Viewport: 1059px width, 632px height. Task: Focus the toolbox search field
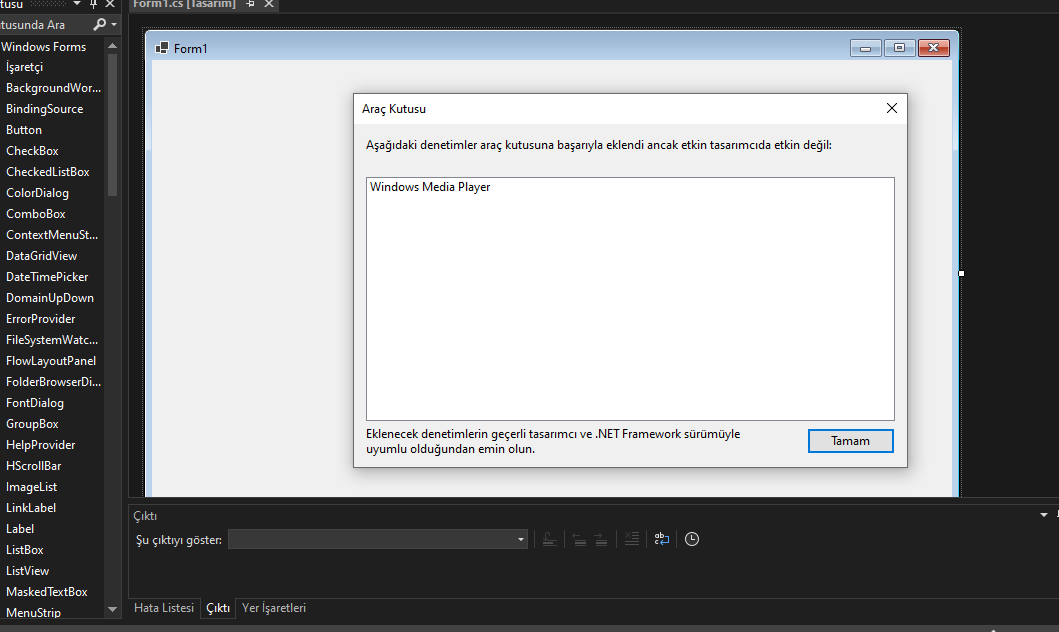pos(45,24)
